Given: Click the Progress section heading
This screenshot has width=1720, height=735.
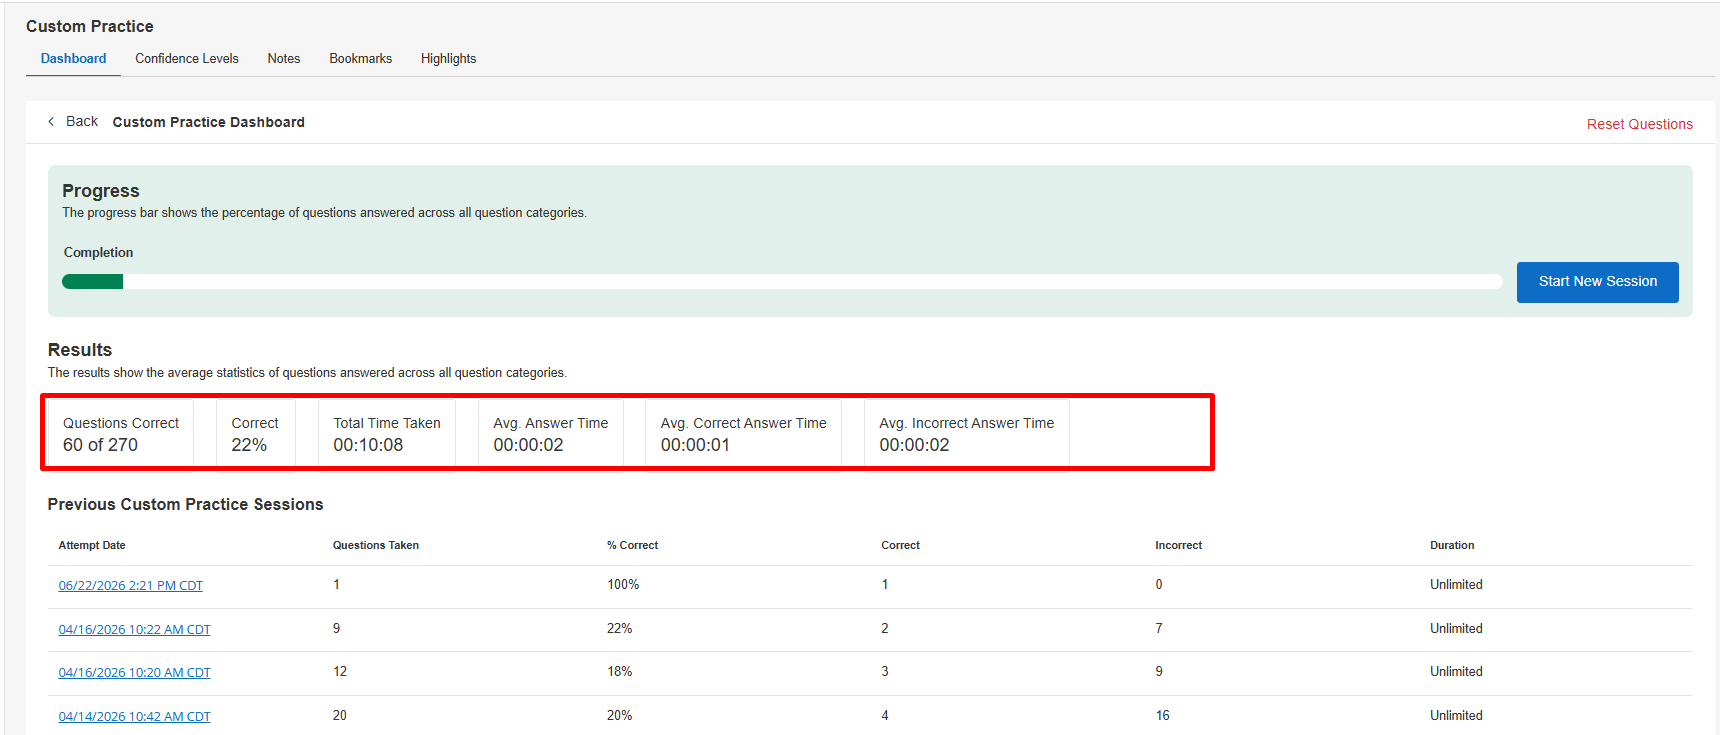Looking at the screenshot, I should (x=101, y=191).
